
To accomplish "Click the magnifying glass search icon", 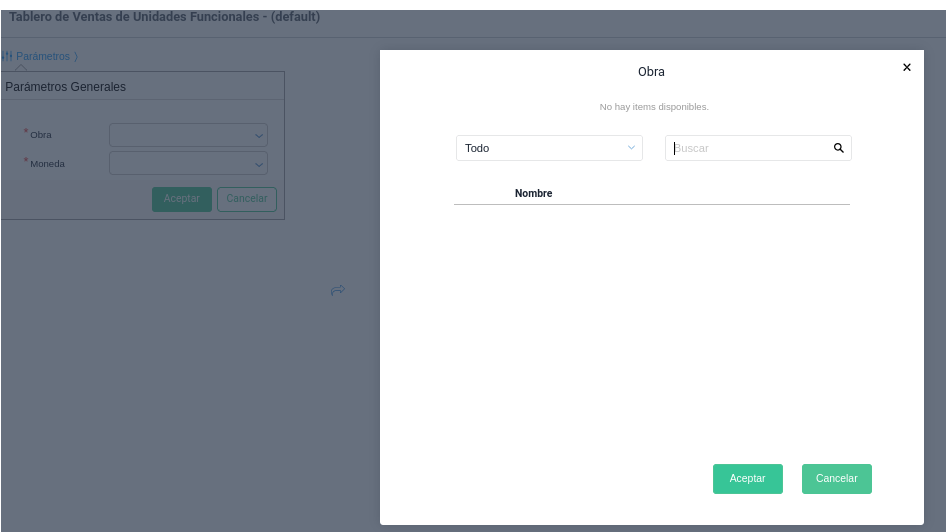I will (x=839, y=148).
